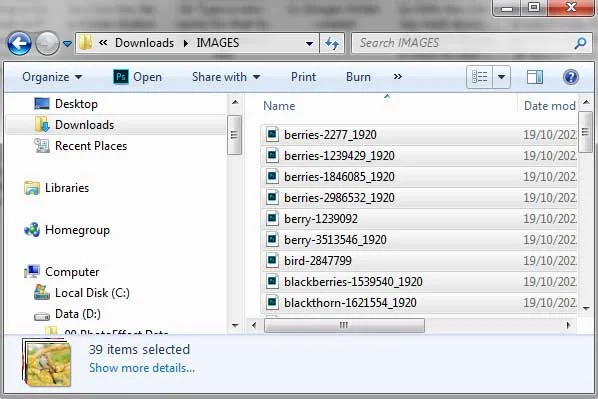Click the Refresh button beside address bar
The height and width of the screenshot is (399, 598).
332,43
